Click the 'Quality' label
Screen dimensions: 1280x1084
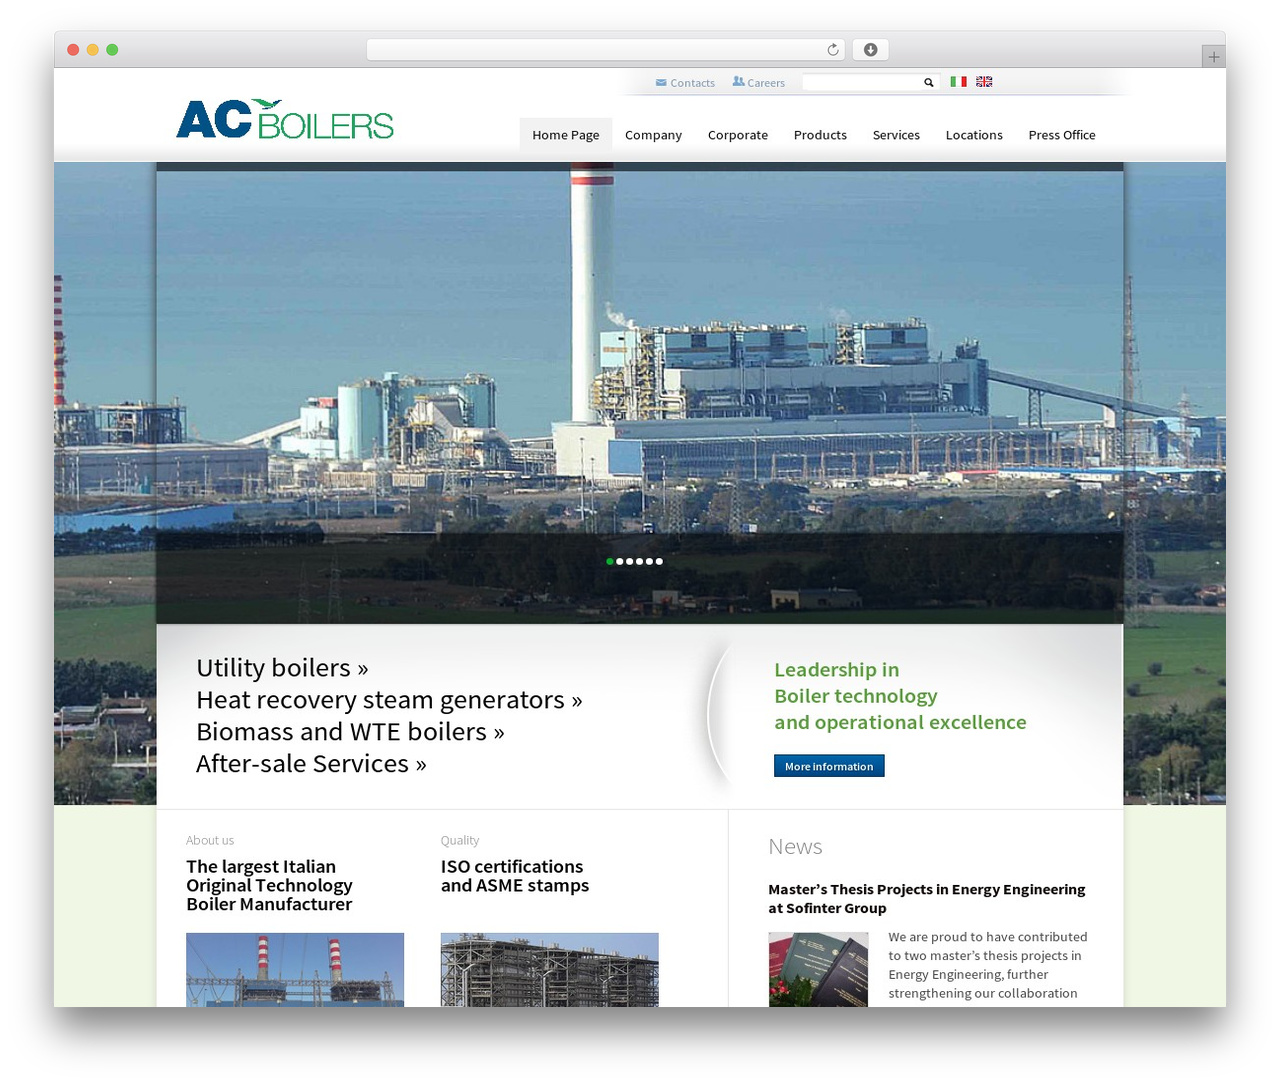(x=460, y=840)
